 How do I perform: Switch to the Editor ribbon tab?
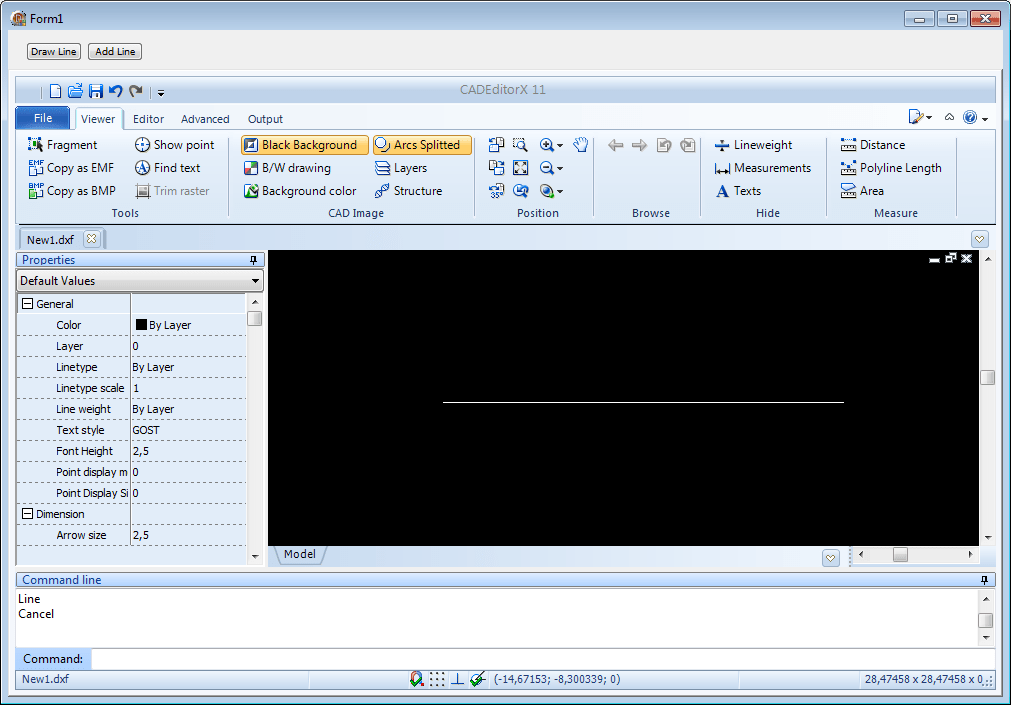tap(148, 119)
